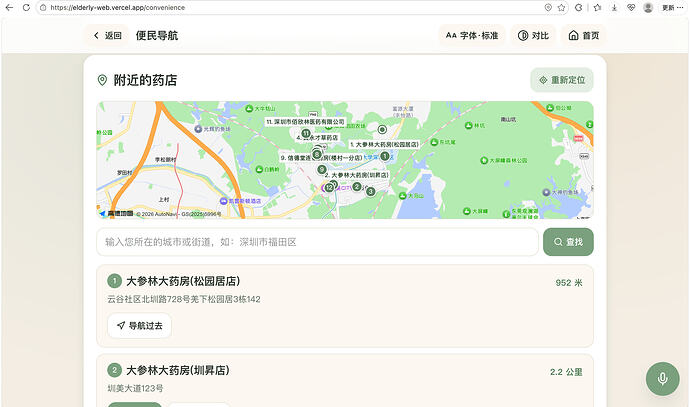690x407 pixels.
Task: Click the 大屏幛森林公园 map point
Action: [503, 161]
